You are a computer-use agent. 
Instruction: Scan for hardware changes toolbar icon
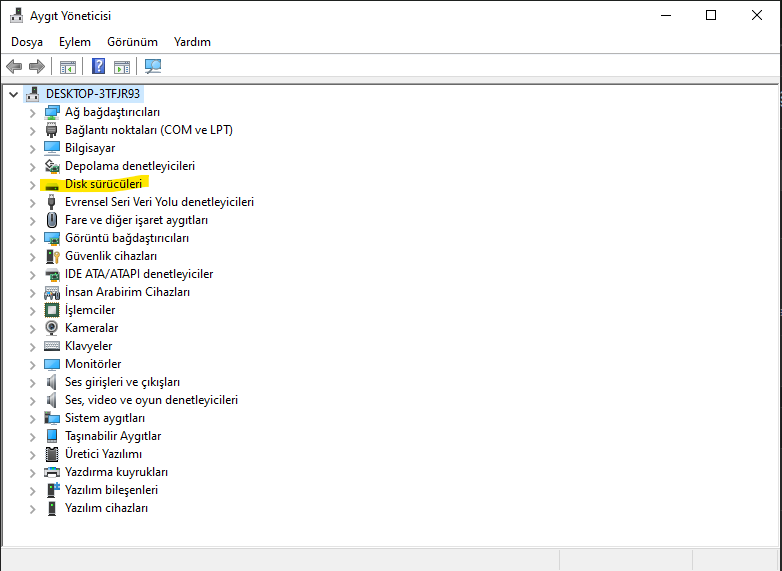click(153, 66)
